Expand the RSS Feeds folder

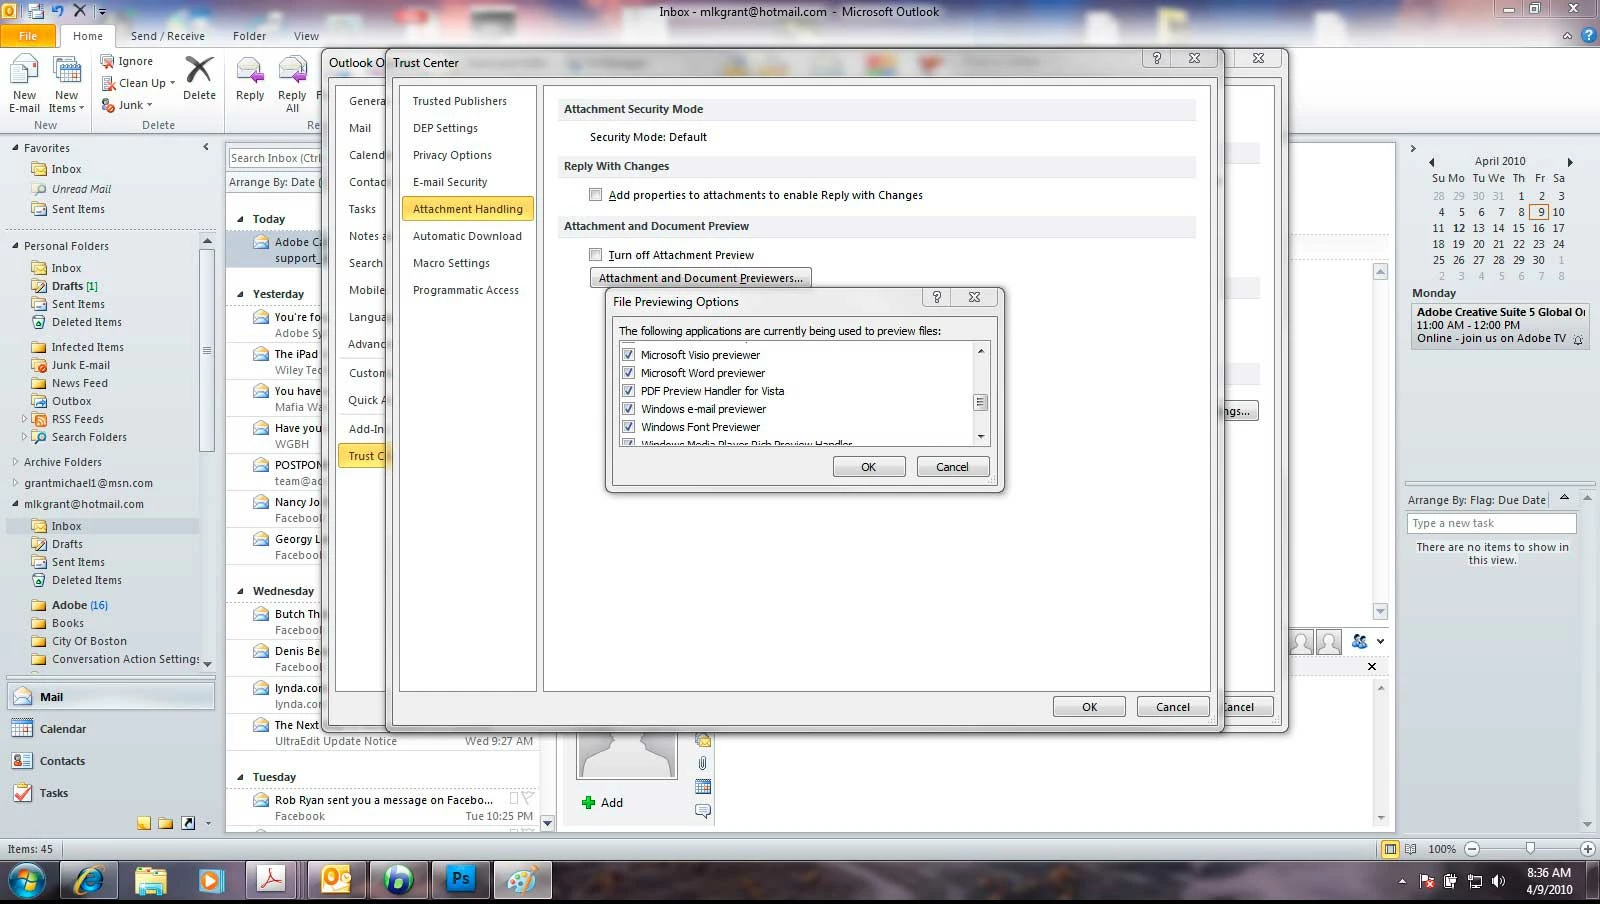tap(24, 419)
